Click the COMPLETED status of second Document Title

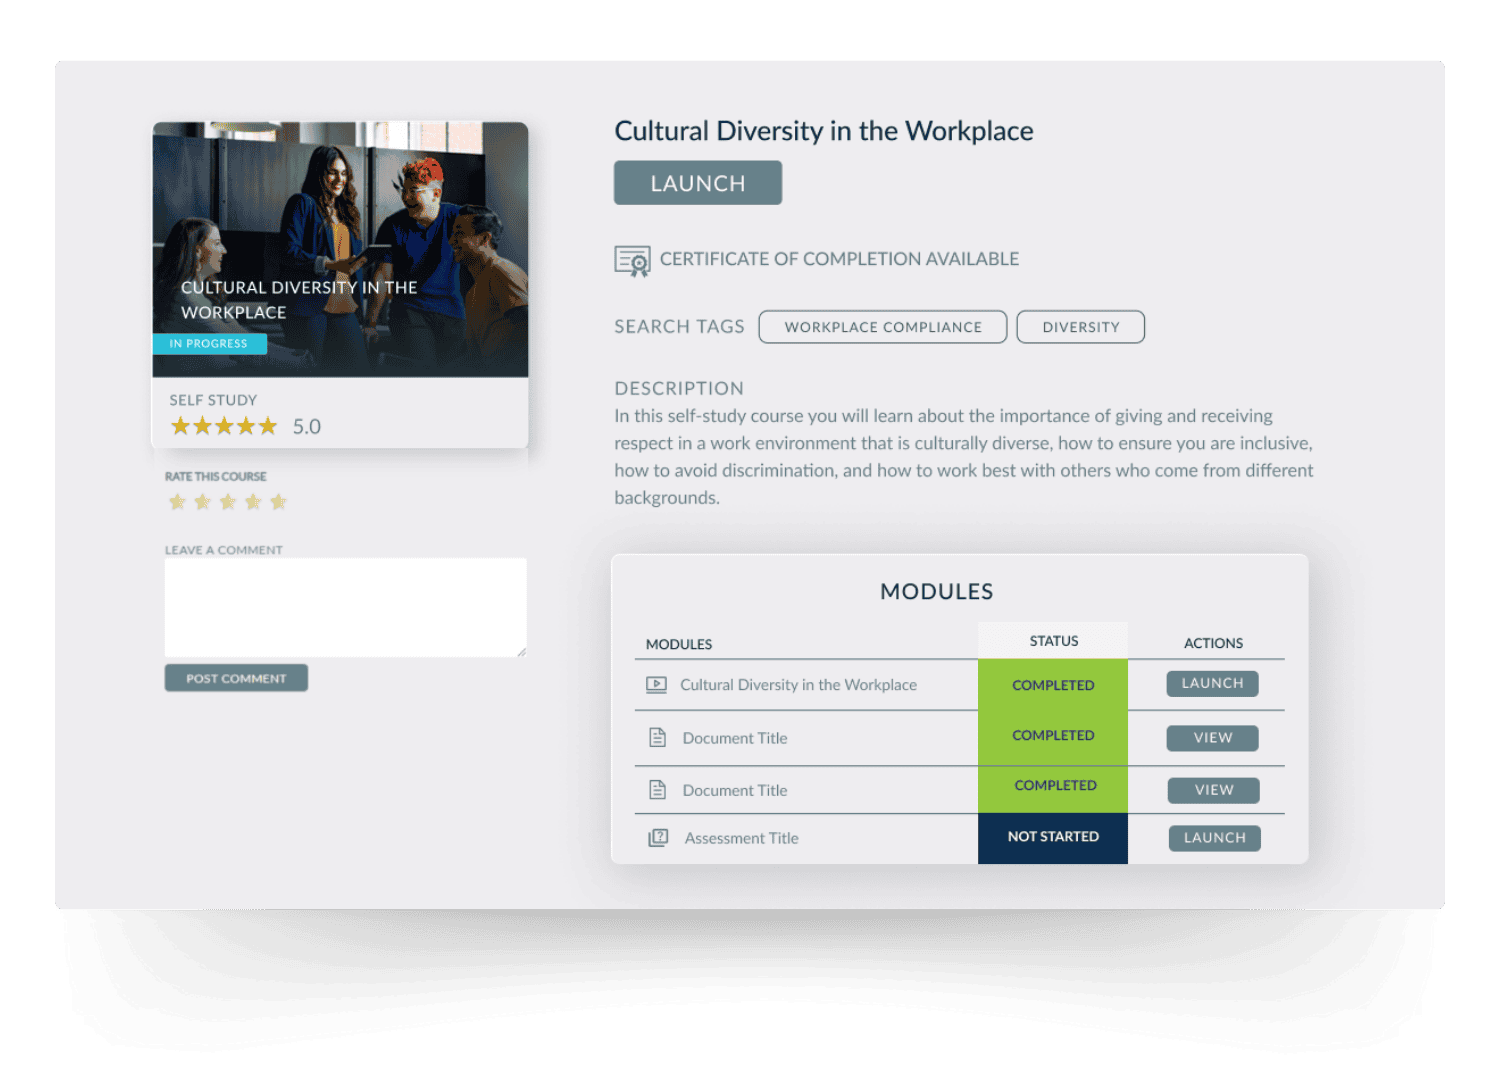(x=1052, y=785)
